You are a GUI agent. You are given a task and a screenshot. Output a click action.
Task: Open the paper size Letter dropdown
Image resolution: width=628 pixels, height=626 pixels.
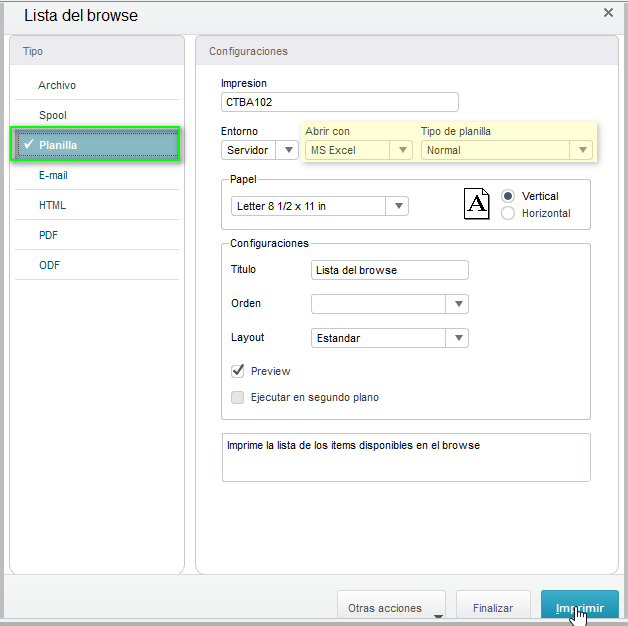[320, 206]
